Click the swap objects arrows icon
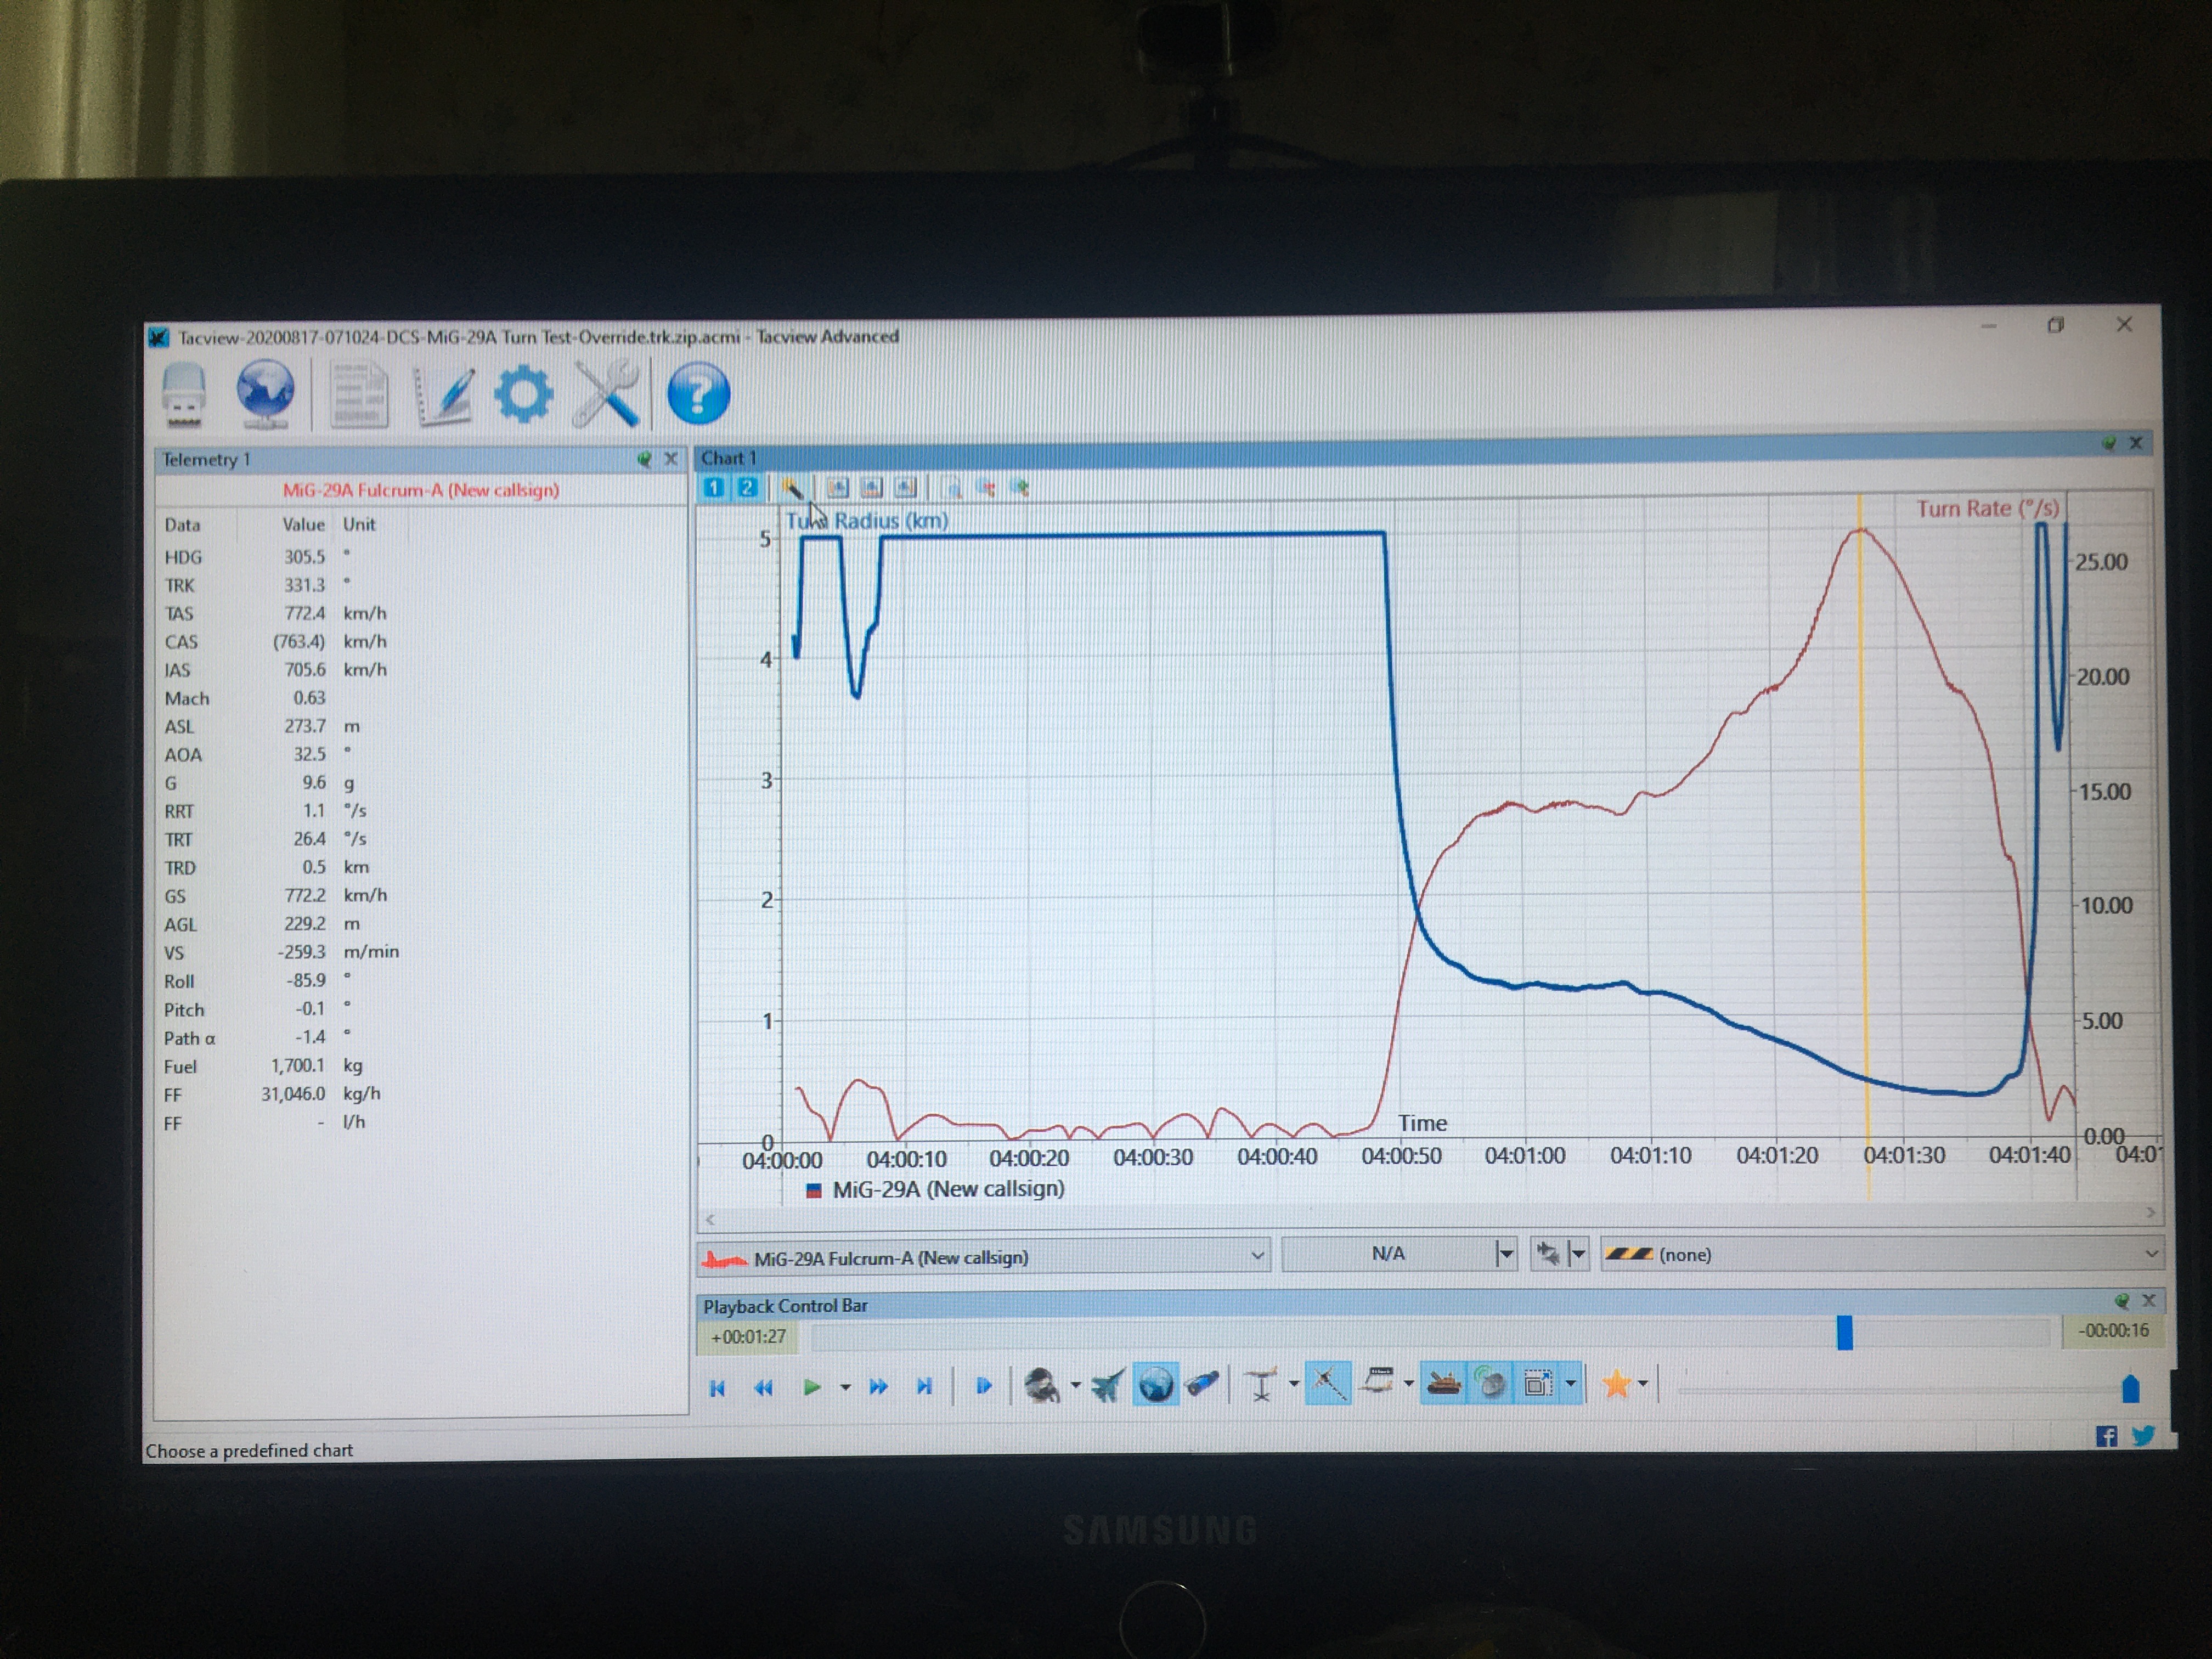This screenshot has width=2212, height=1659. point(1548,1253)
